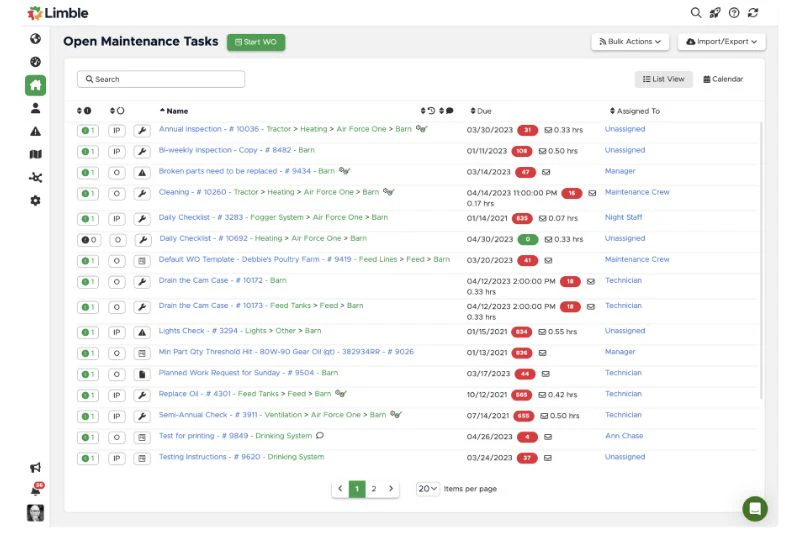Image resolution: width=800 pixels, height=533 pixels.
Task: Toggle open status on Daily Checklist # 10692
Action: (x=118, y=240)
